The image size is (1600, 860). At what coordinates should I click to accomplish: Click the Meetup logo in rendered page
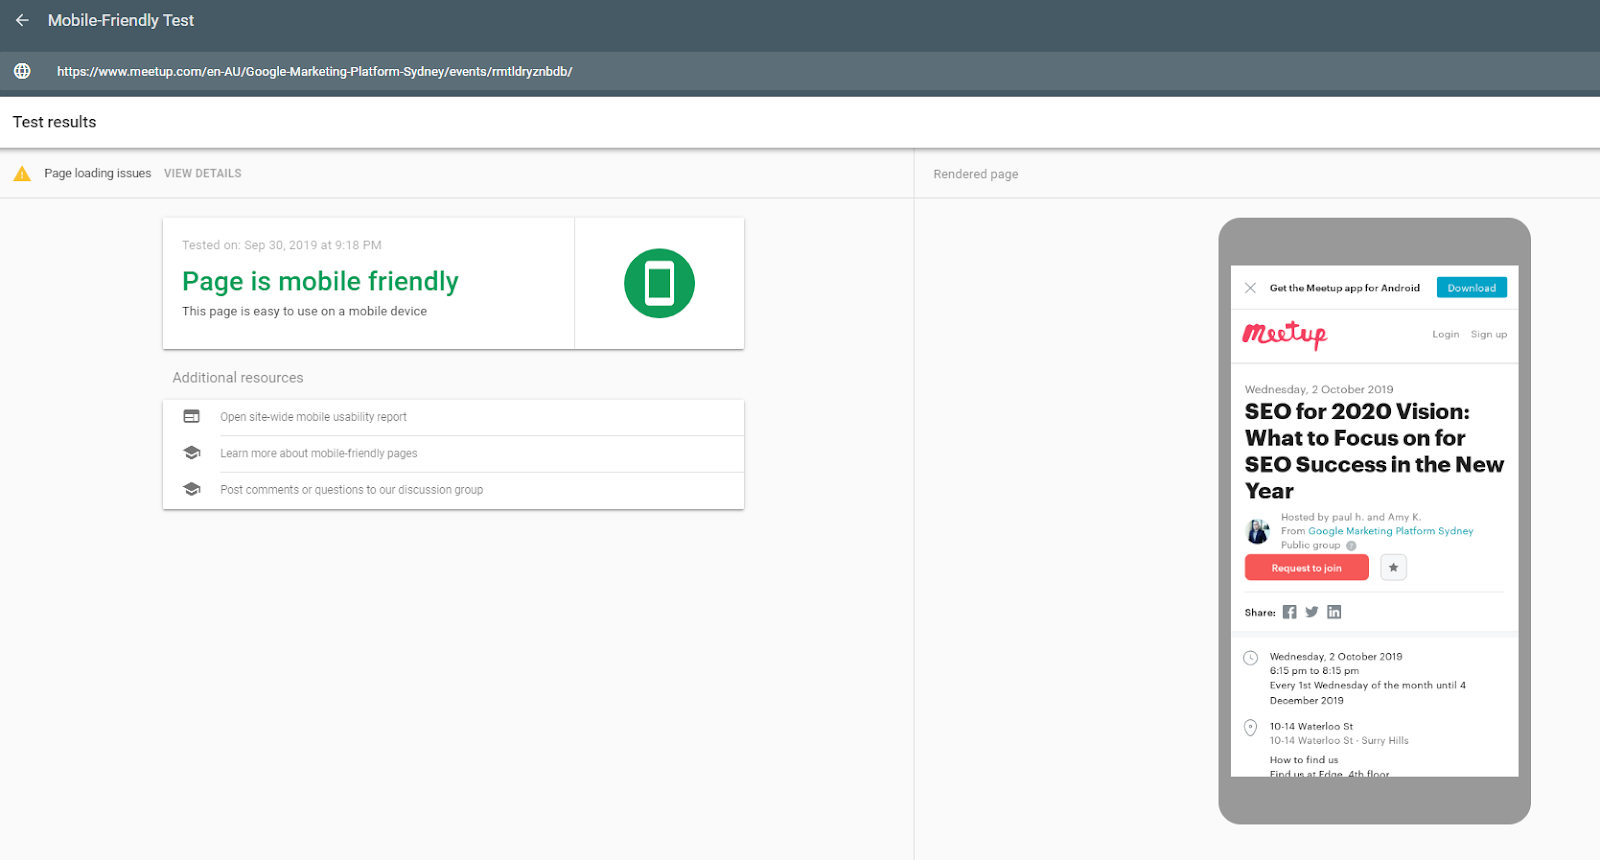(x=1285, y=334)
